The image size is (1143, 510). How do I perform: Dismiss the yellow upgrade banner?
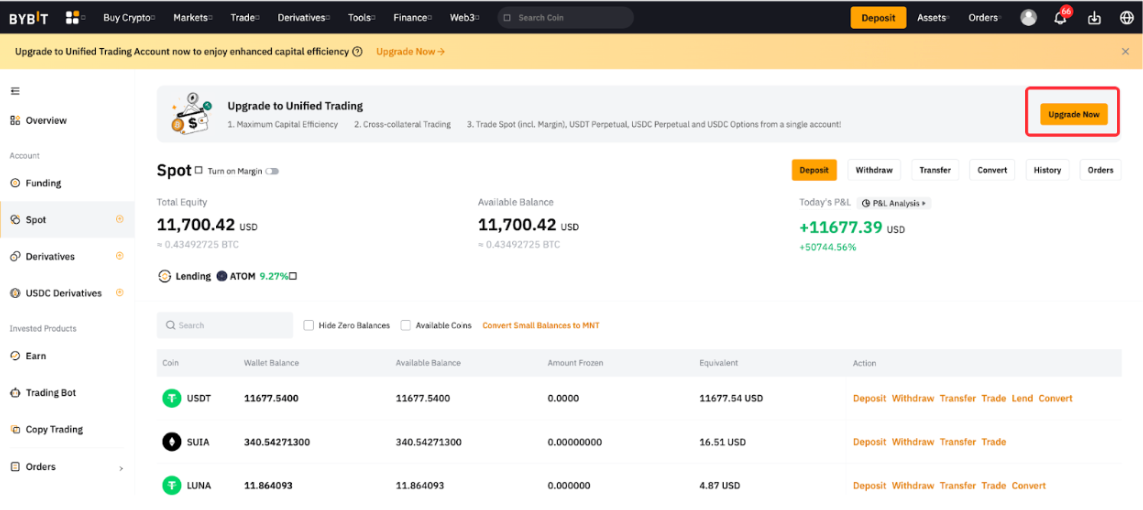[x=1125, y=51]
